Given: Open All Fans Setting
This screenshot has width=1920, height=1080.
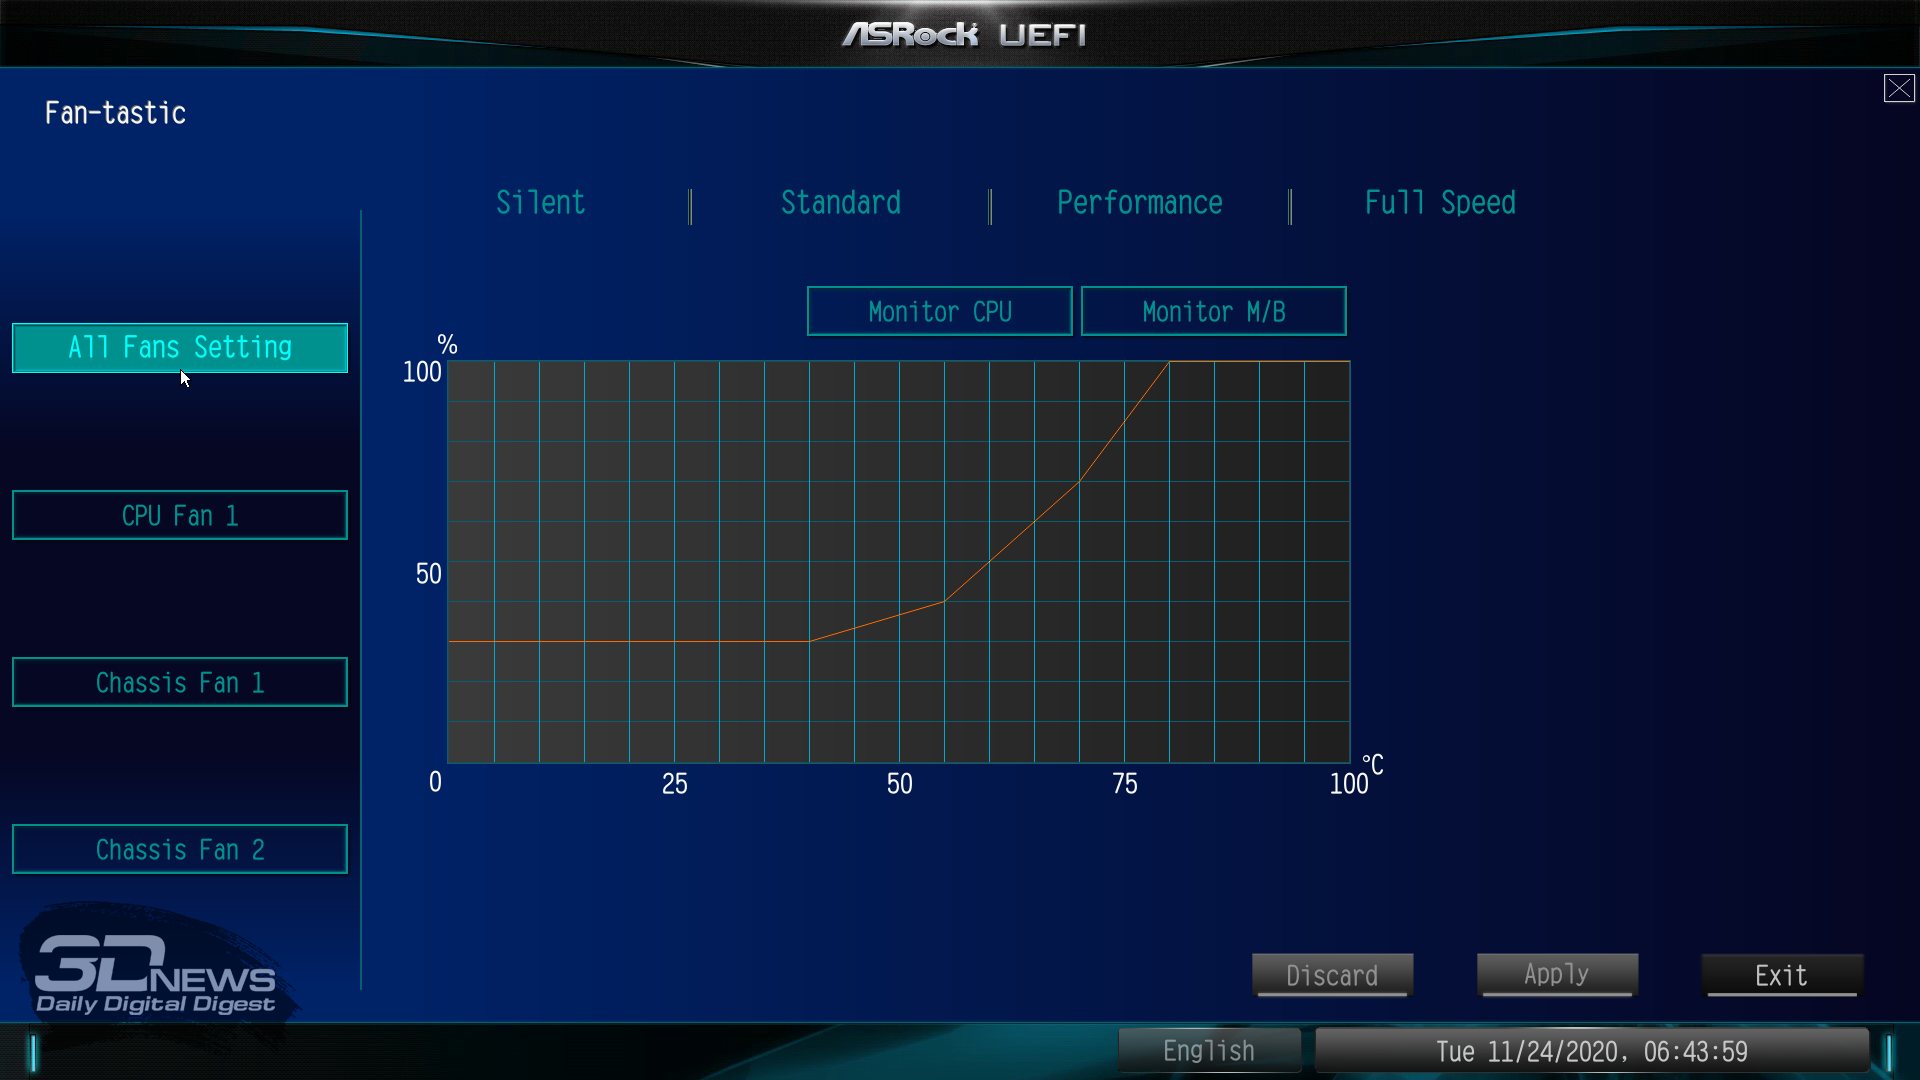Looking at the screenshot, I should click(x=180, y=348).
